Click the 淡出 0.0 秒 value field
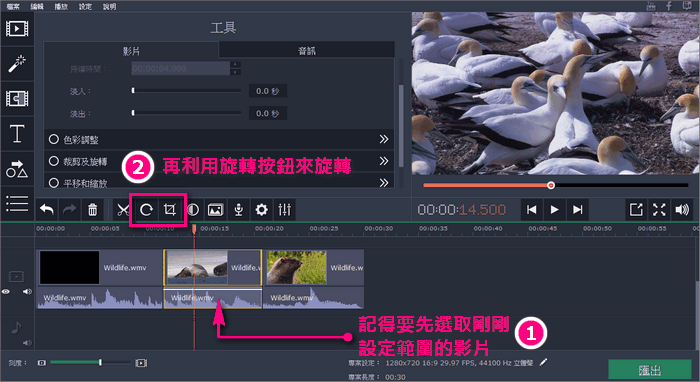700x382 pixels. tap(267, 113)
